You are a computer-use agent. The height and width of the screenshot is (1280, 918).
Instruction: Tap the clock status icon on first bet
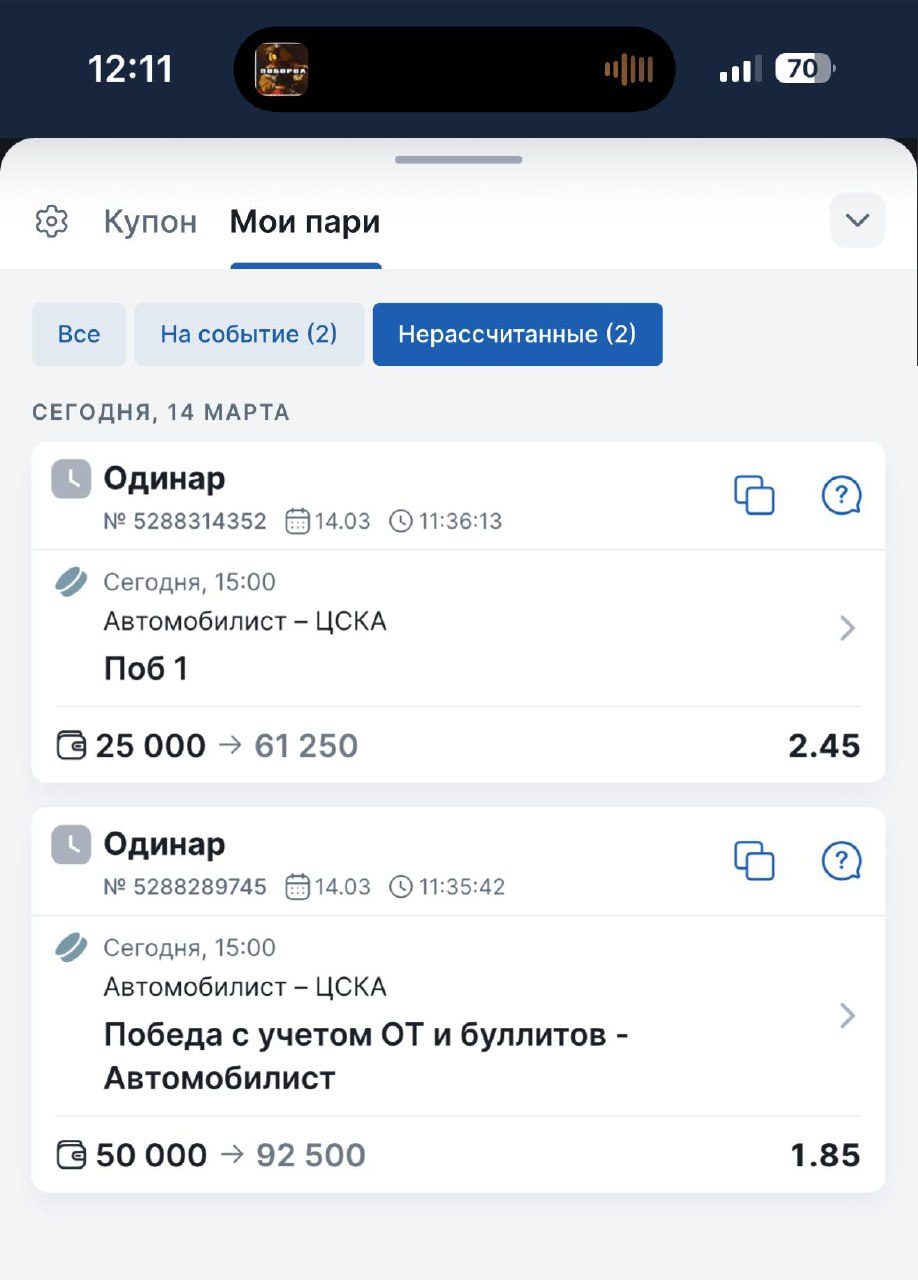pos(71,480)
